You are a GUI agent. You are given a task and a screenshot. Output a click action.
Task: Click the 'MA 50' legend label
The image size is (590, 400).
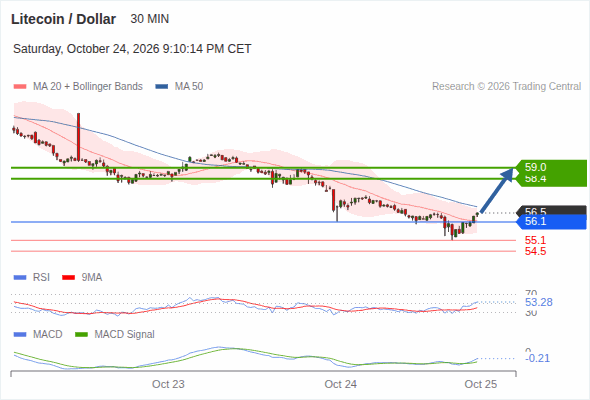click(189, 87)
